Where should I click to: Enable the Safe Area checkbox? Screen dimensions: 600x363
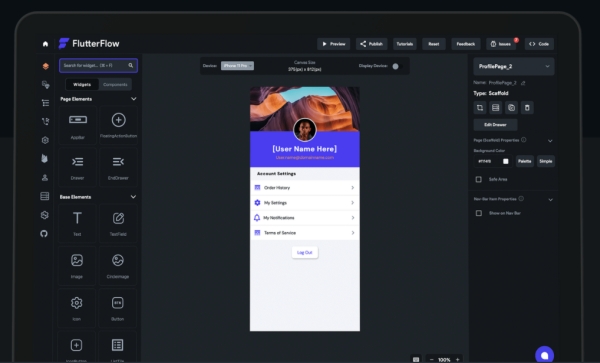click(x=478, y=179)
